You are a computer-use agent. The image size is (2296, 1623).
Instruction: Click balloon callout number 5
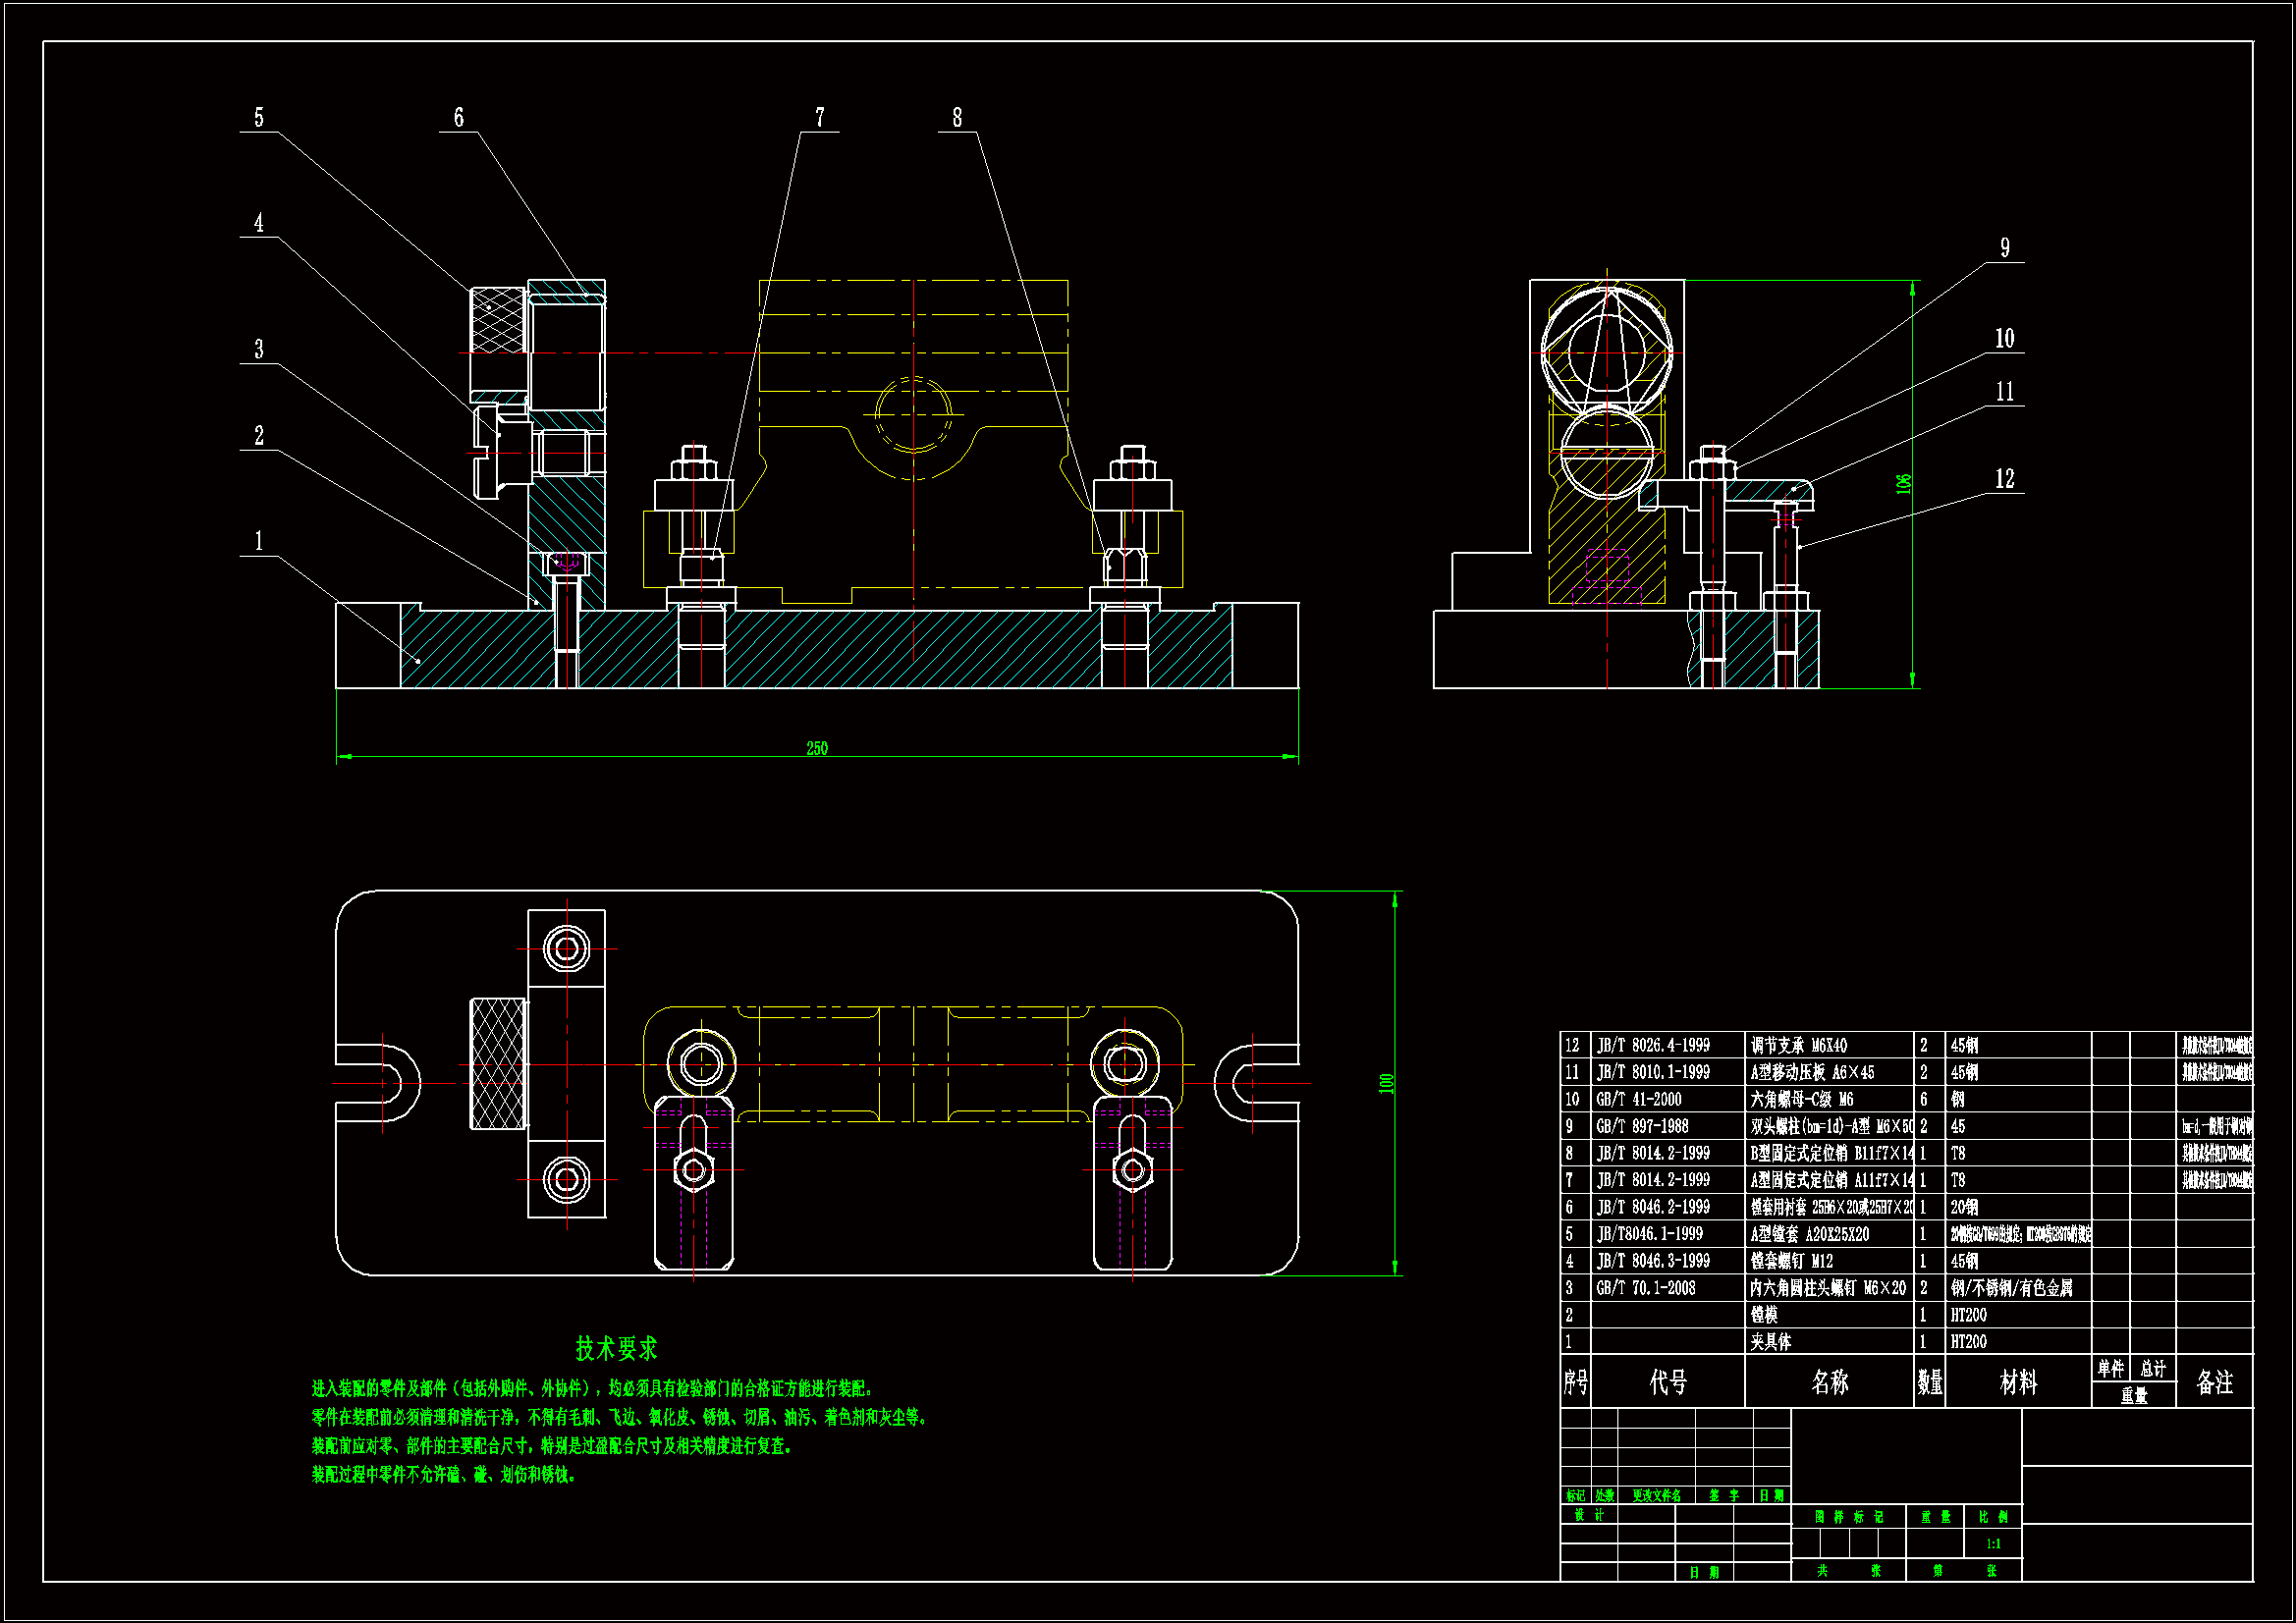coord(259,118)
